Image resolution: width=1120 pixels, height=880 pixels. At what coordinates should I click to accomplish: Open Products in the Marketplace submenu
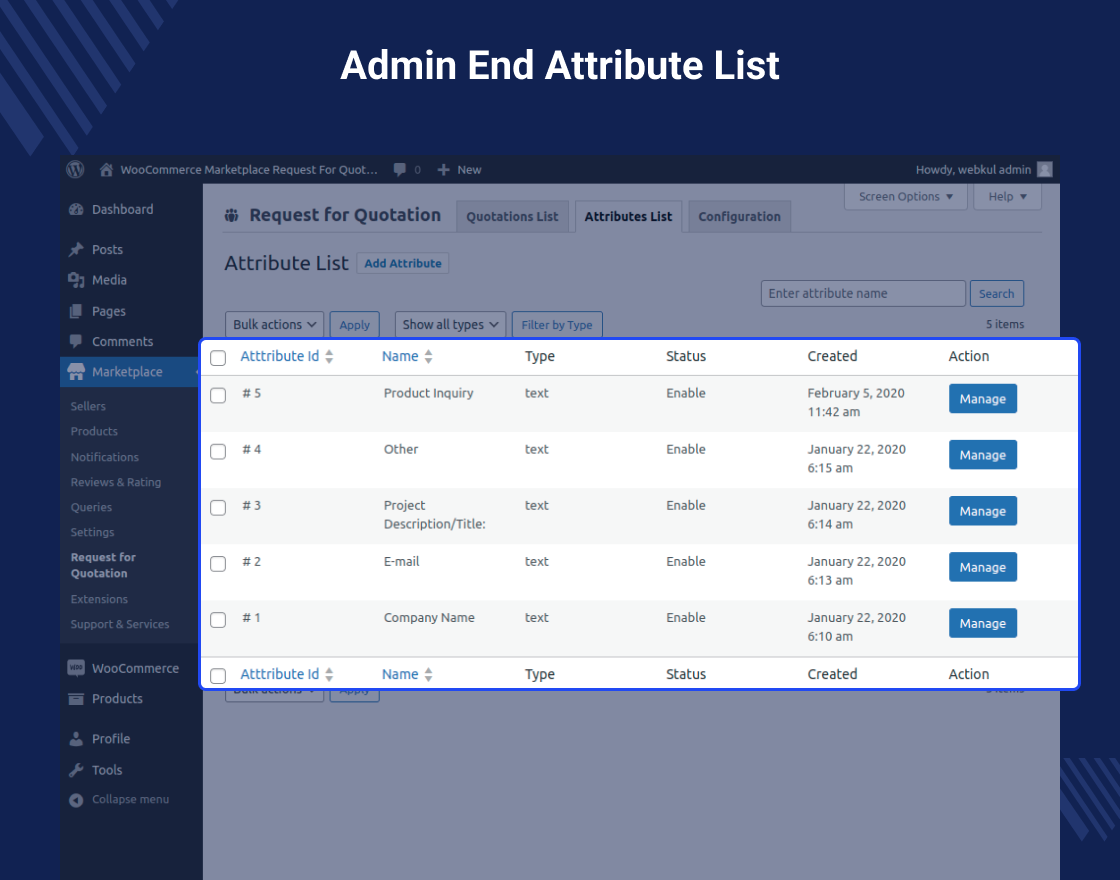94,431
